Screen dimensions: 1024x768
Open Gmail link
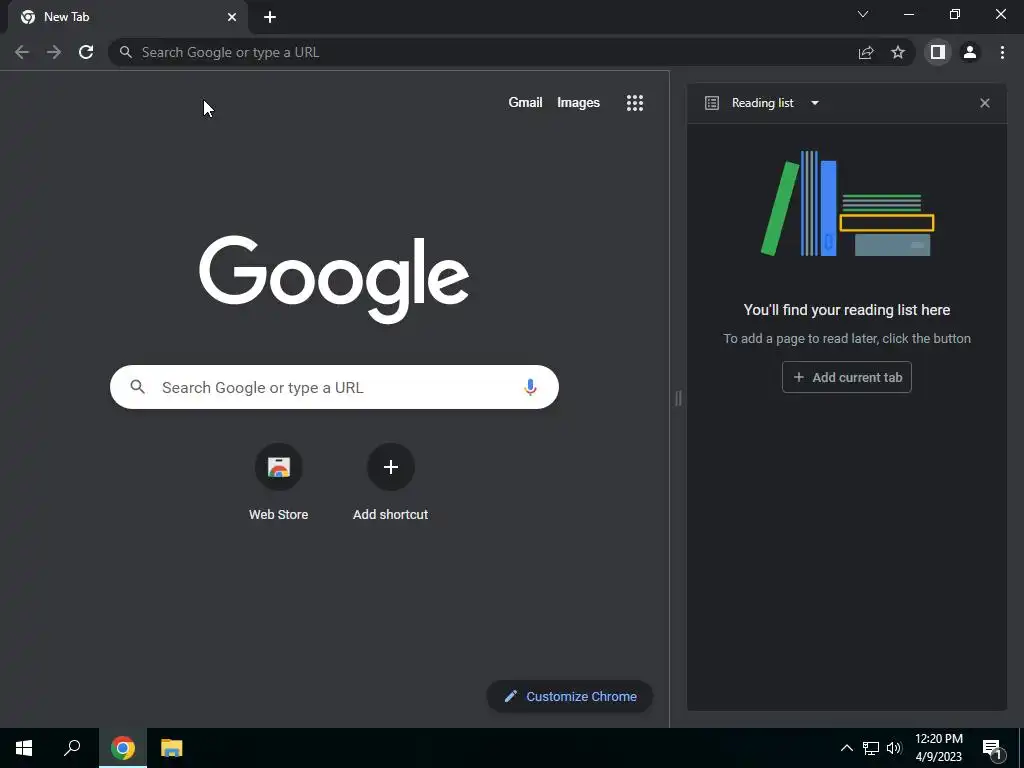[525, 103]
